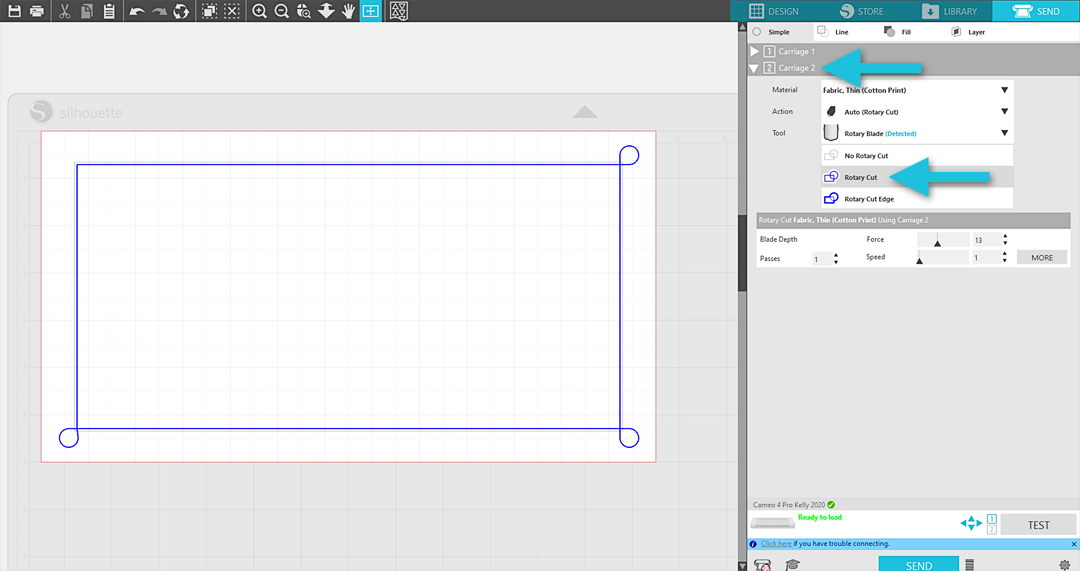Expand the Carriage 1 section

point(754,52)
